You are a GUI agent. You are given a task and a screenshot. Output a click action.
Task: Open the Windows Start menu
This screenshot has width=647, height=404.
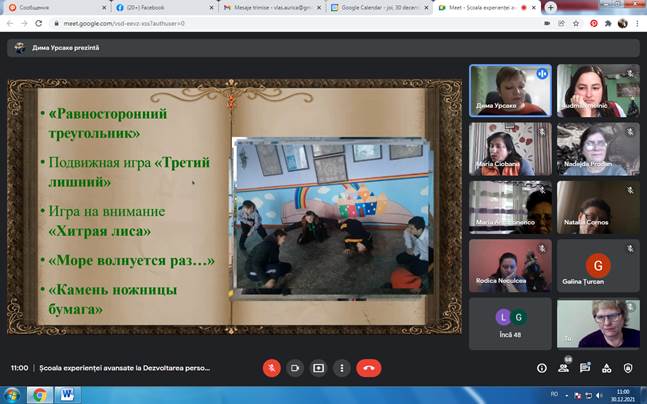[x=12, y=394]
